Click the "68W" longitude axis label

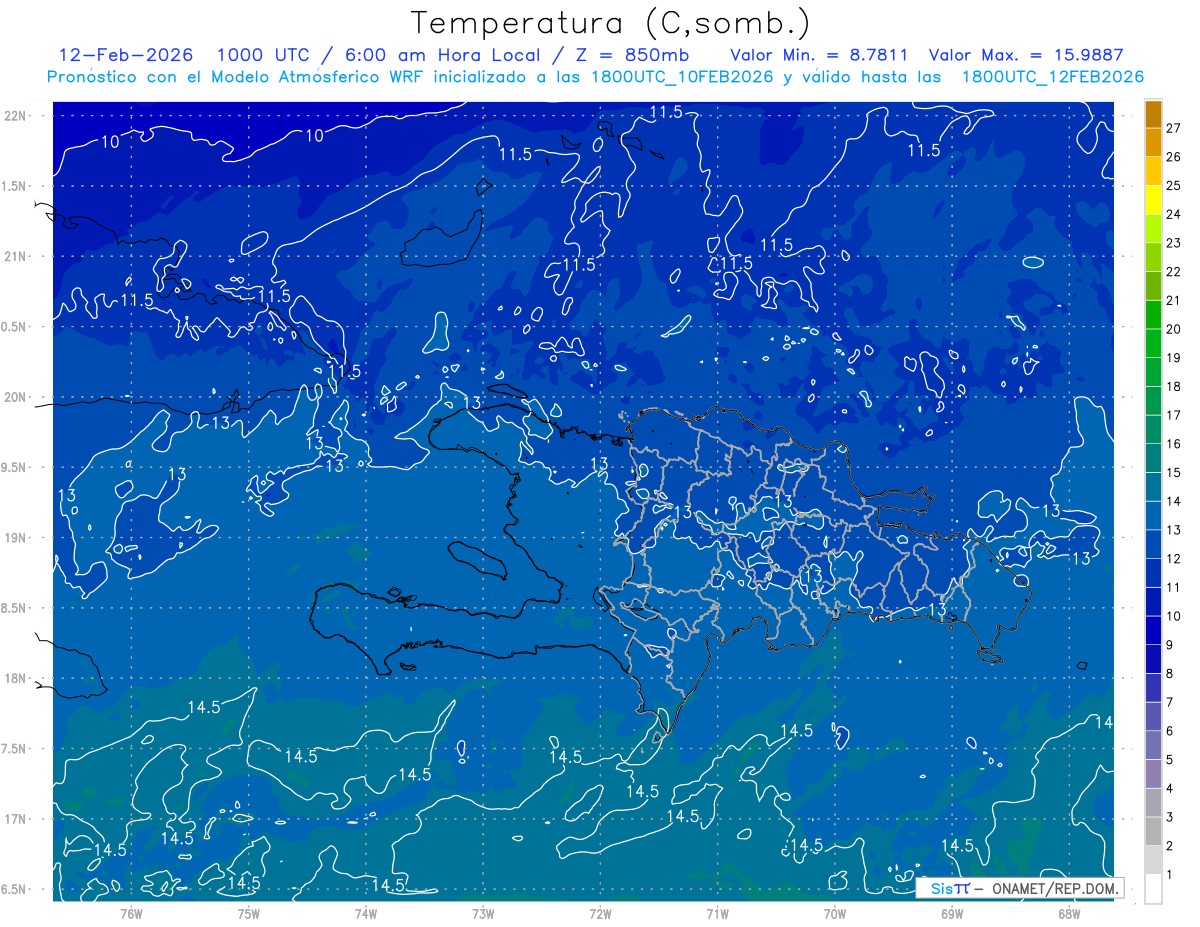point(1069,914)
